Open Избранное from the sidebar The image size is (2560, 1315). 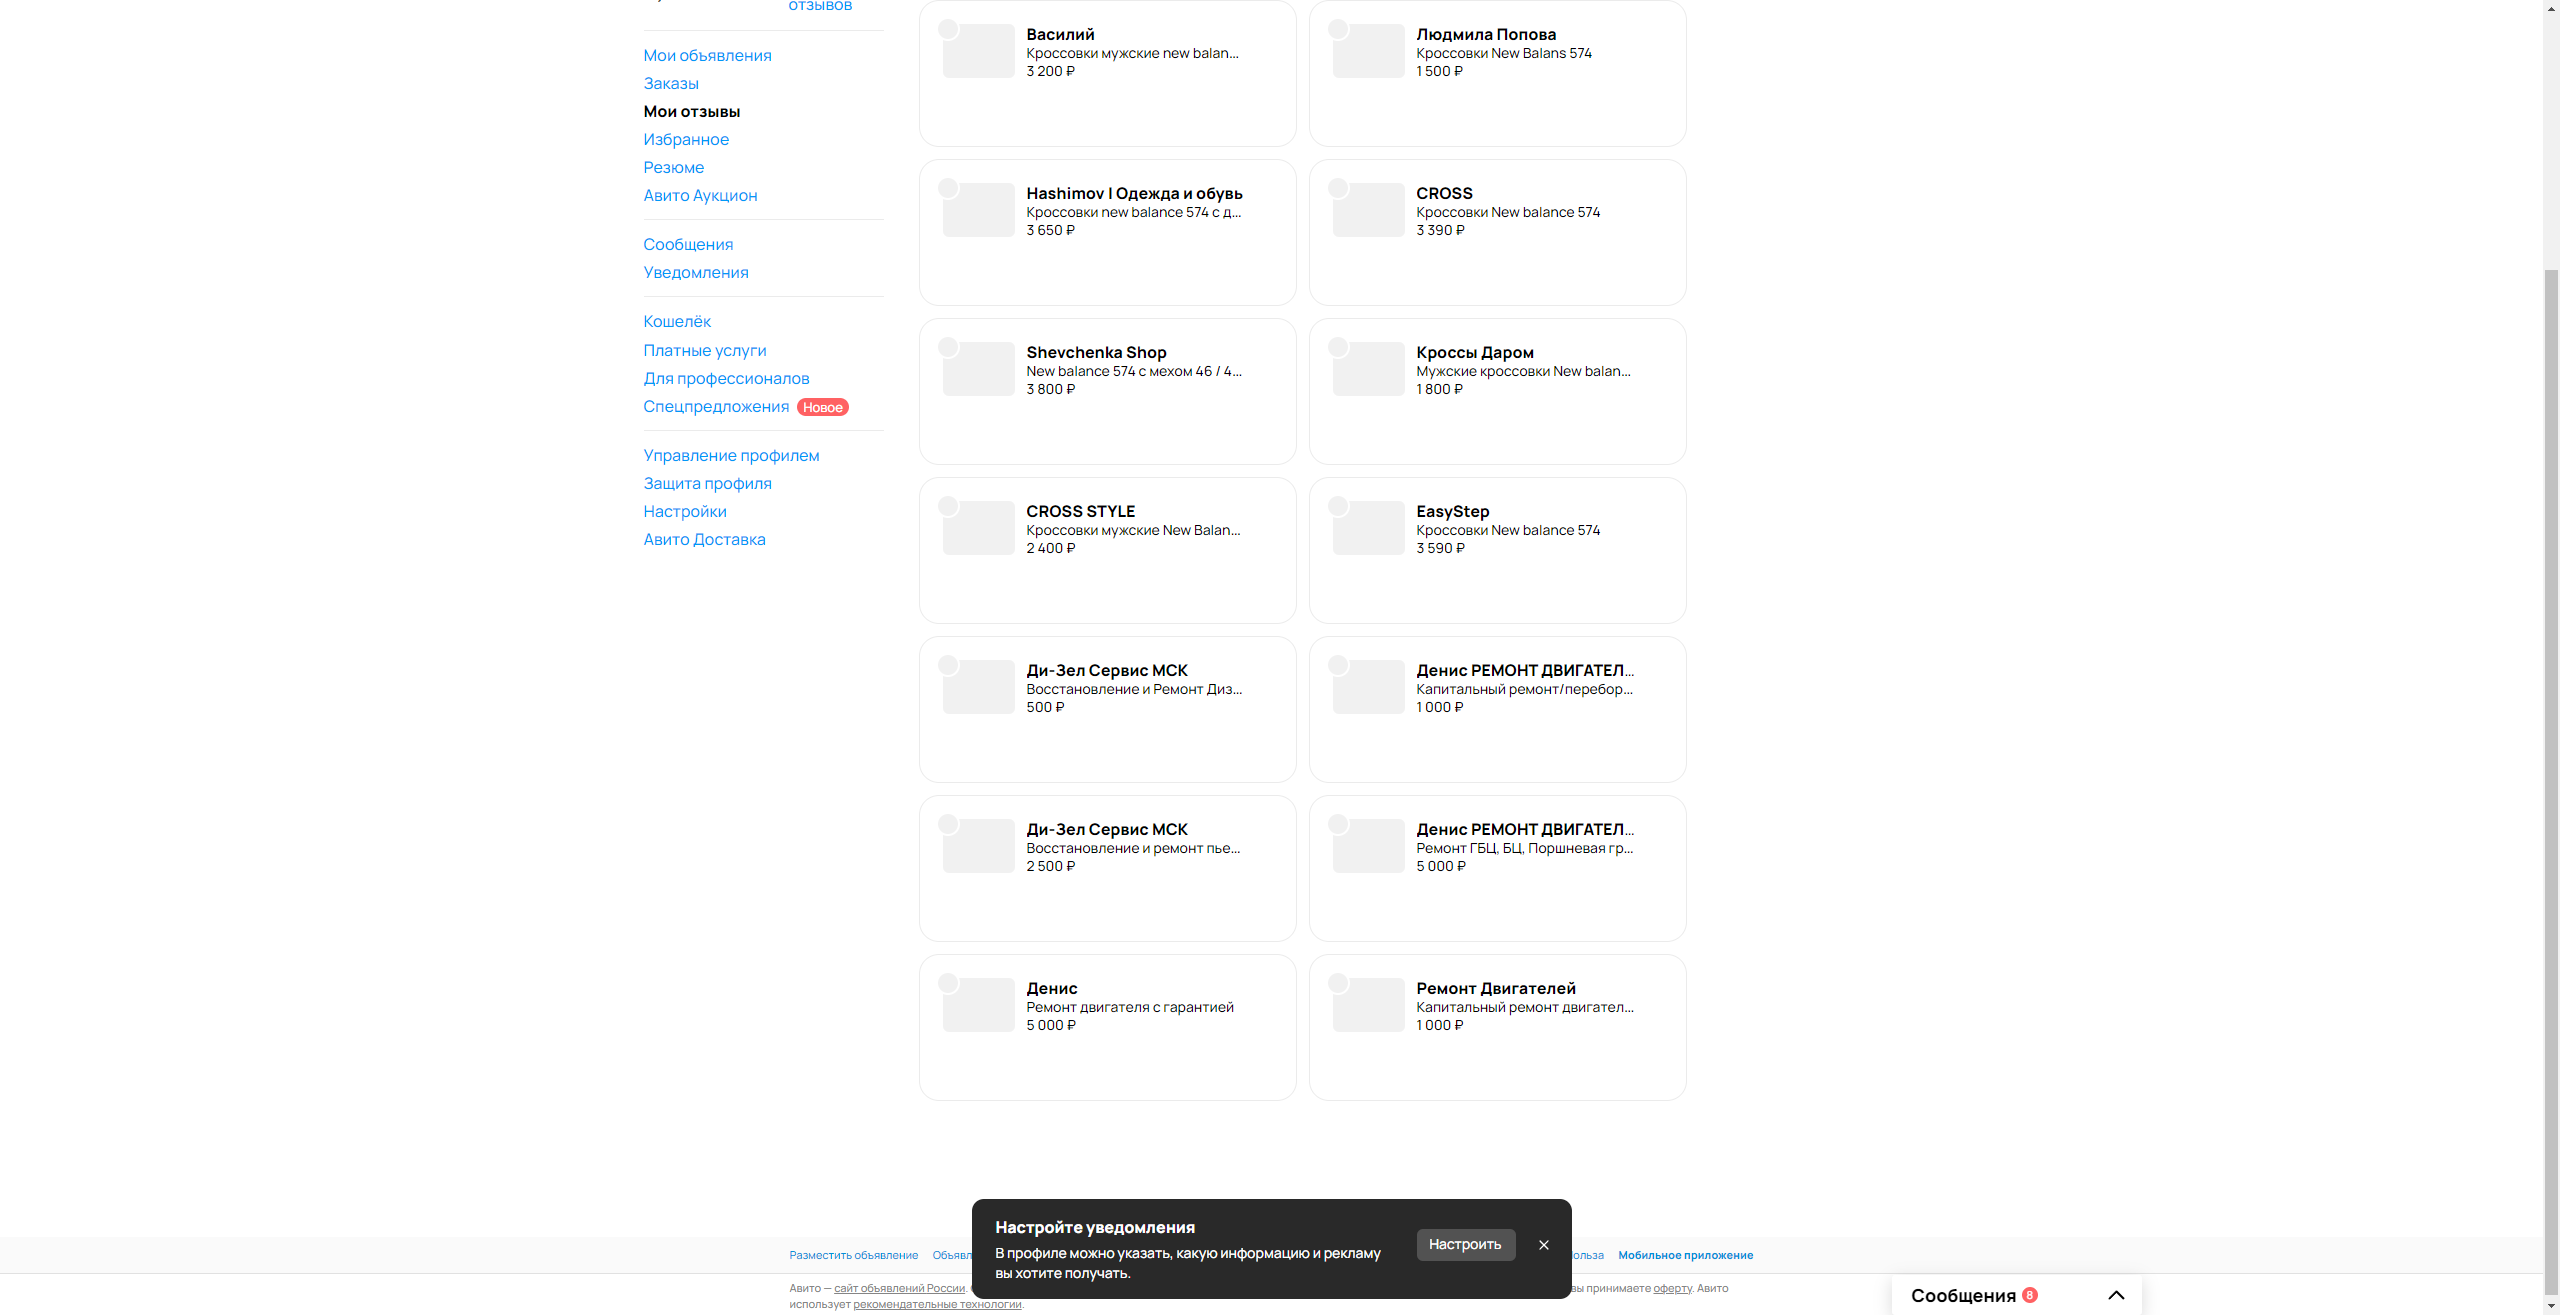coord(686,139)
